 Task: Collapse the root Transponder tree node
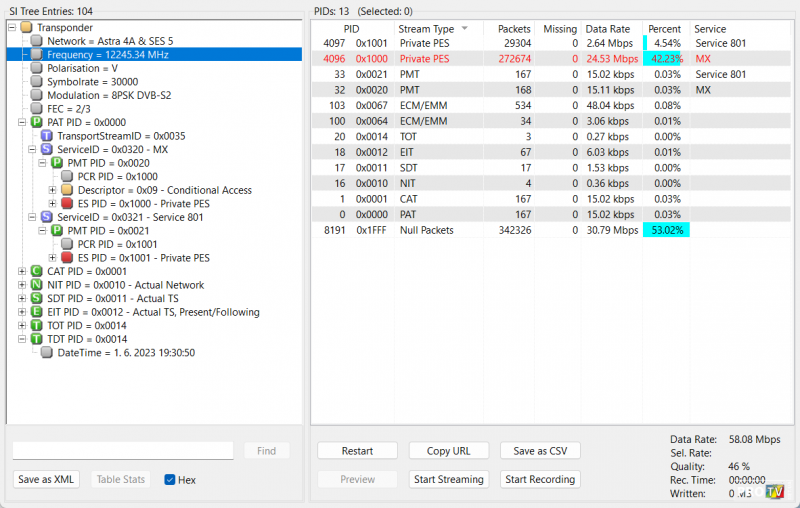pyautogui.click(x=12, y=27)
